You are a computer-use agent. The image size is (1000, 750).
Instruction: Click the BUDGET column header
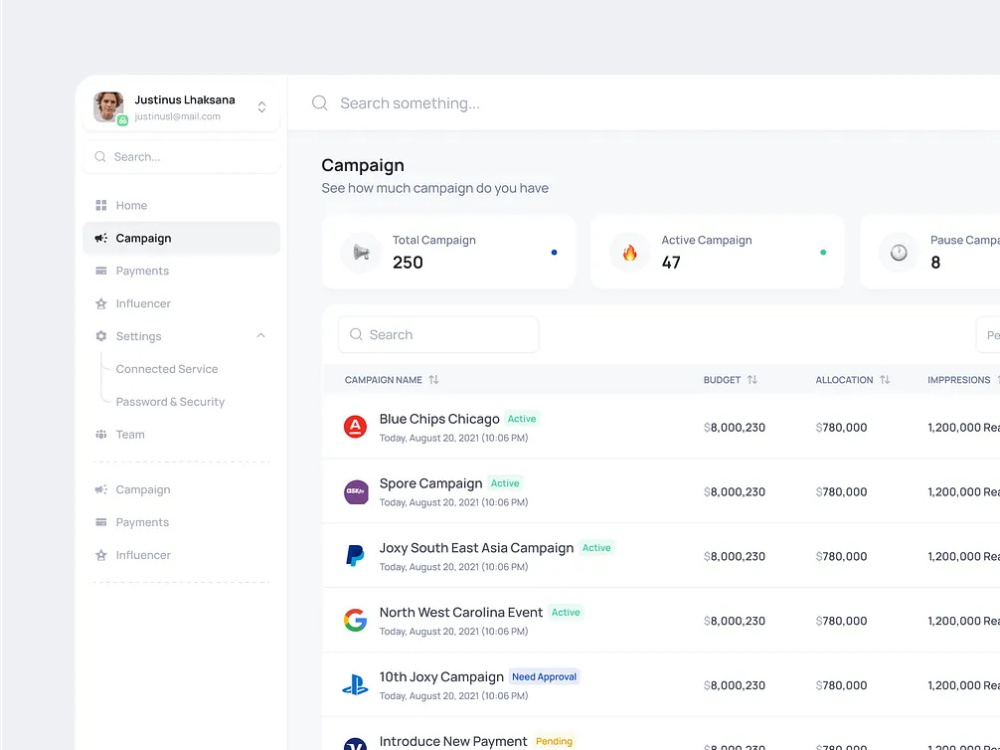pos(722,379)
